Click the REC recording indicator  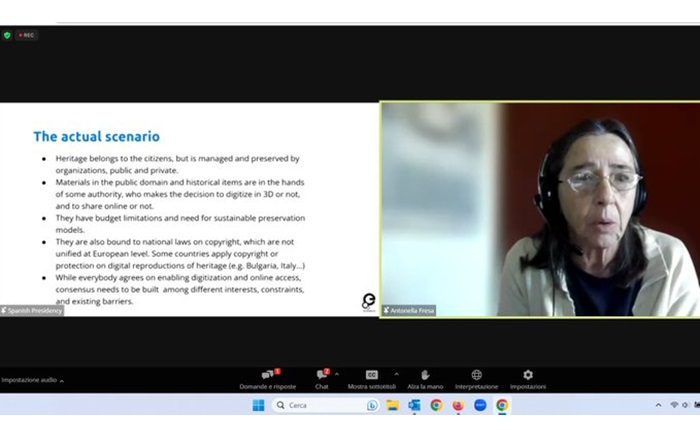point(26,35)
